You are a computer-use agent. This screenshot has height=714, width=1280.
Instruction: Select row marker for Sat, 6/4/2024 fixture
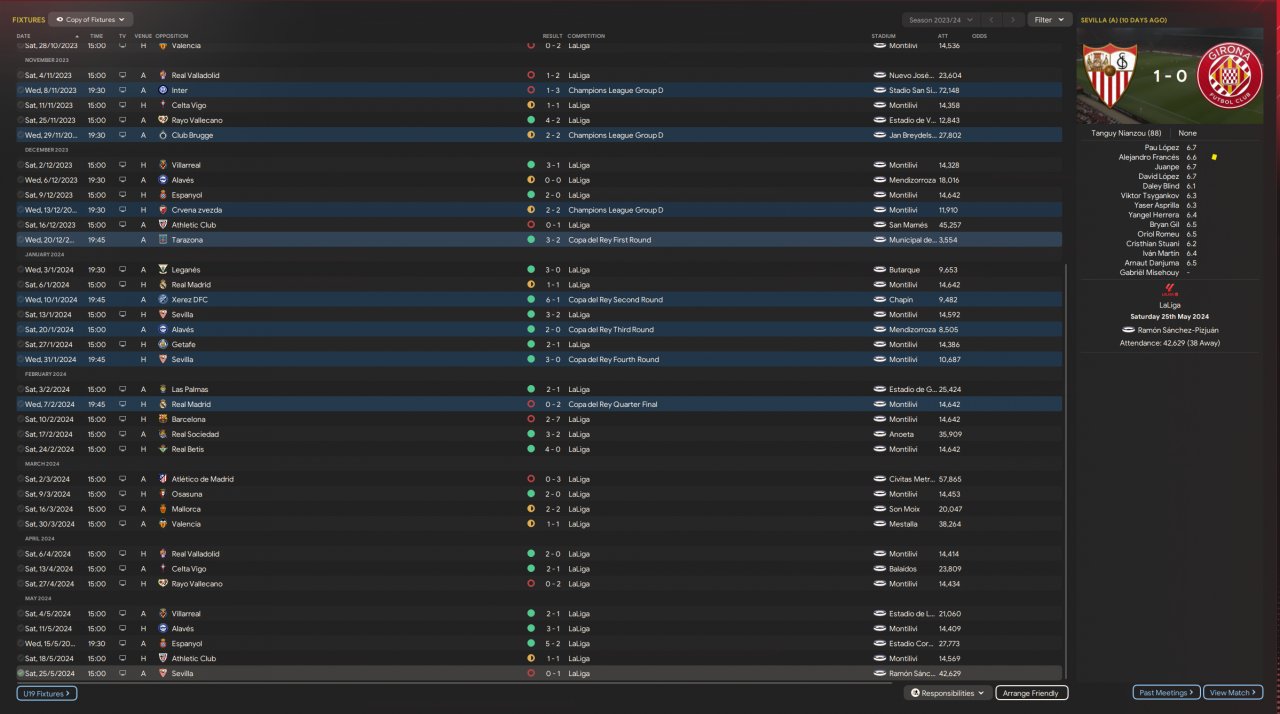[21, 554]
